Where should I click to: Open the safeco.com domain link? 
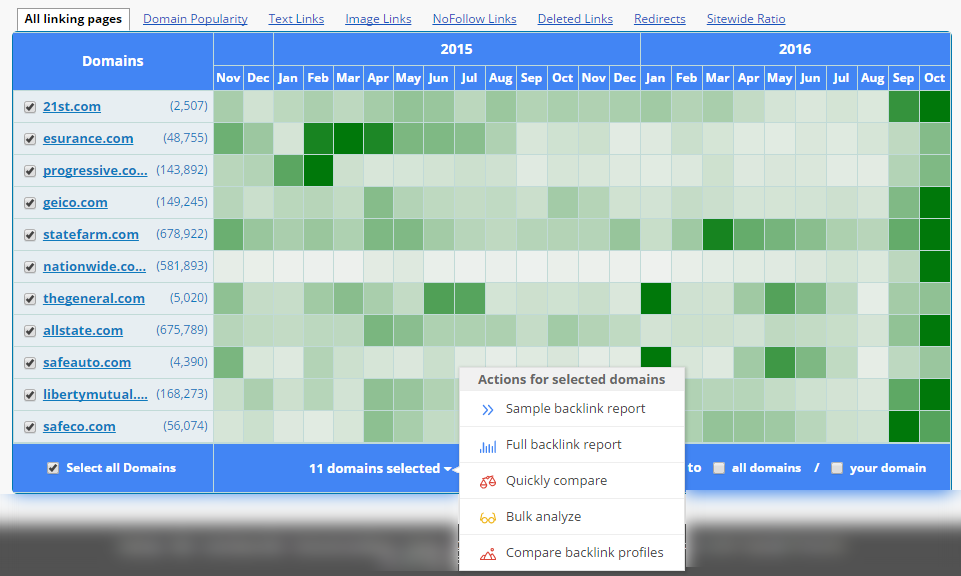[x=79, y=426]
